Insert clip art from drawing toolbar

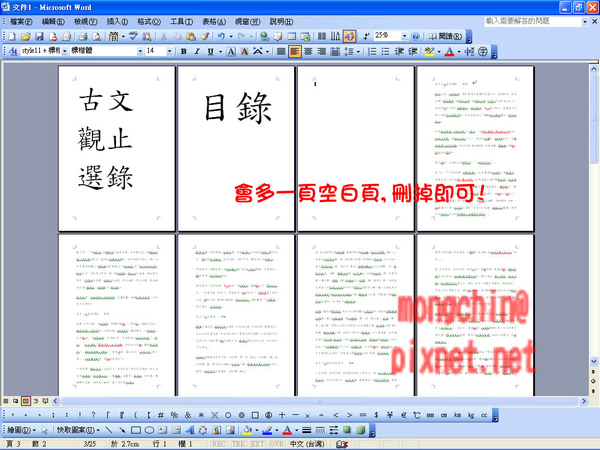point(217,430)
